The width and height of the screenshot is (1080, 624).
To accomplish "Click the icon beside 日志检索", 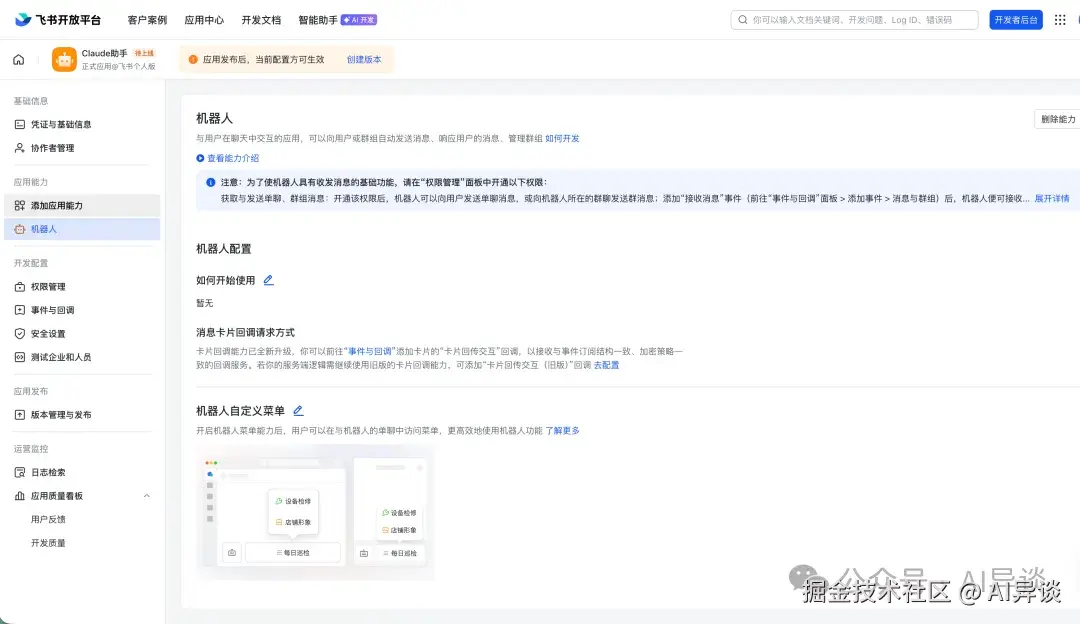I will pyautogui.click(x=20, y=472).
